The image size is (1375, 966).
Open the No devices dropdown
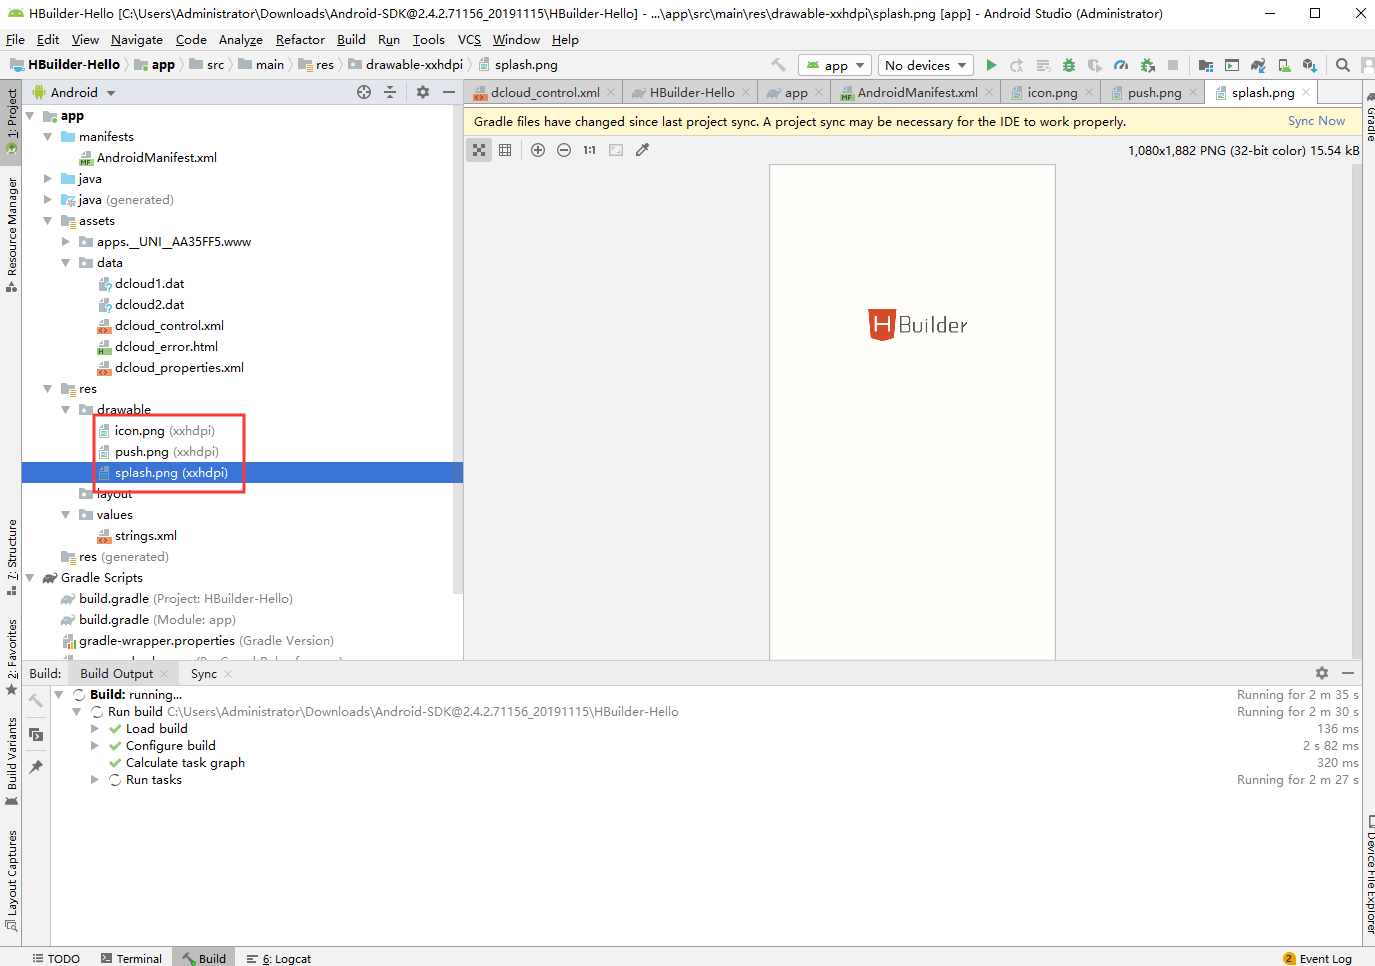click(926, 65)
